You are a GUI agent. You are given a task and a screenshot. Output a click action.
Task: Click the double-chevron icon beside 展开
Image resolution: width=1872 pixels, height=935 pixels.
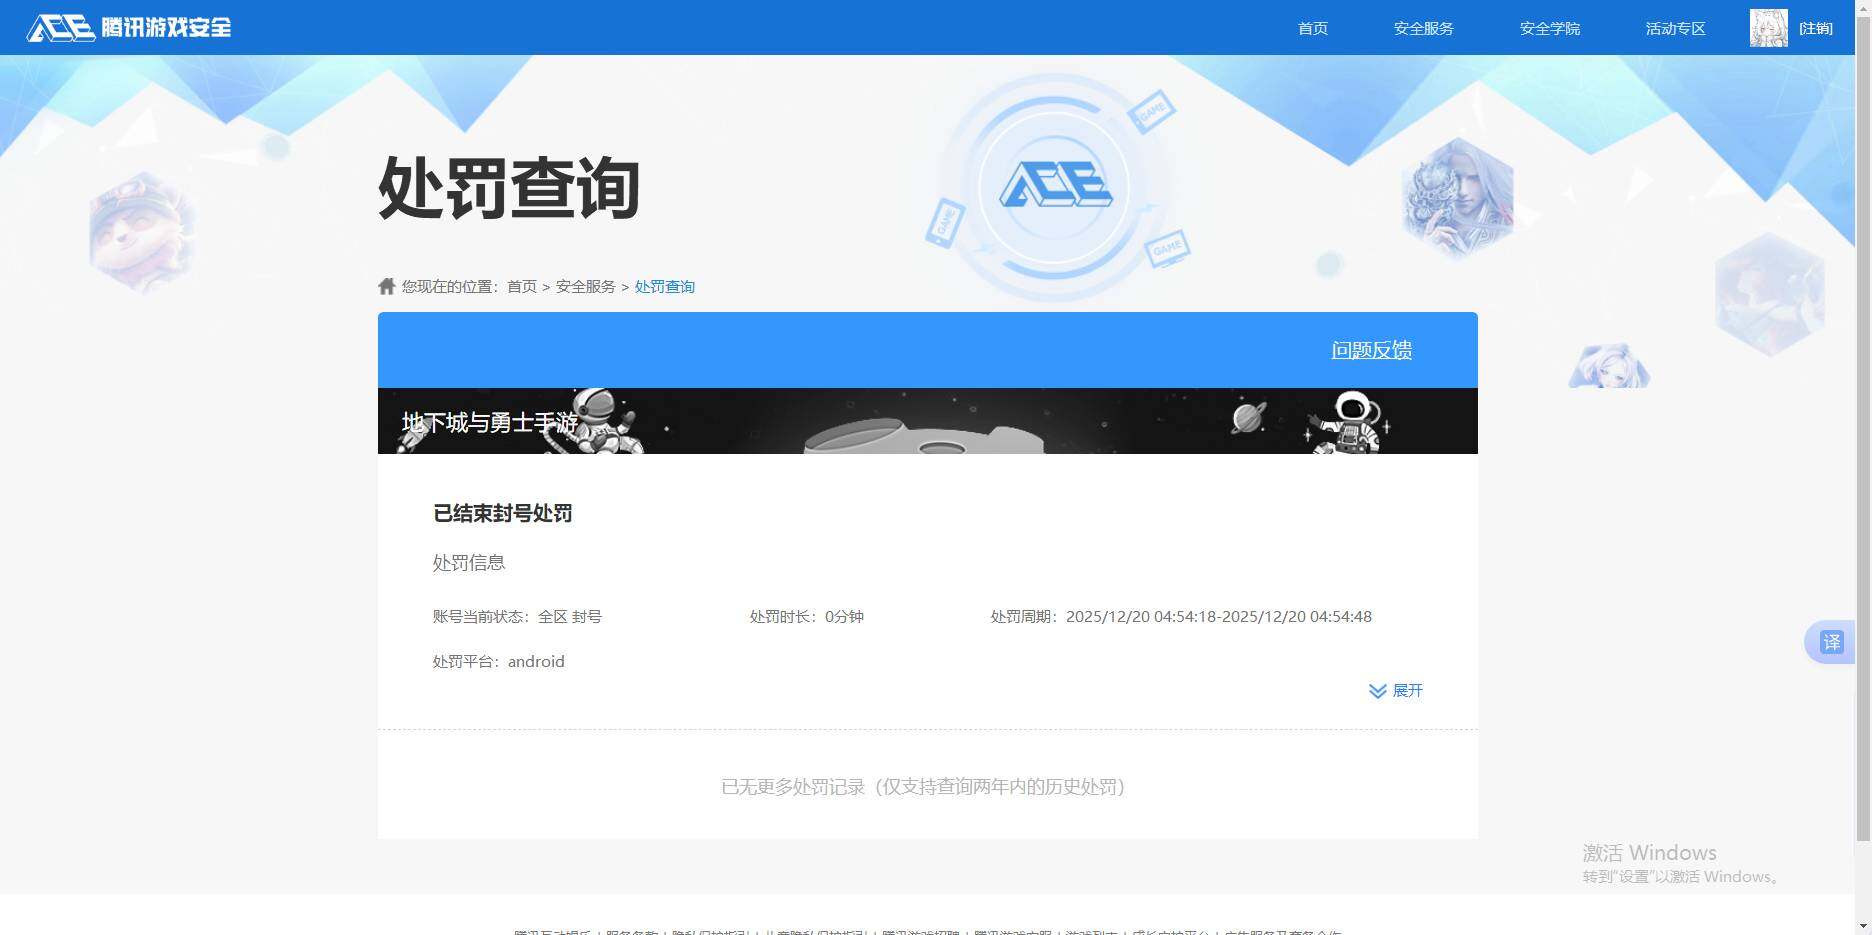pos(1377,690)
